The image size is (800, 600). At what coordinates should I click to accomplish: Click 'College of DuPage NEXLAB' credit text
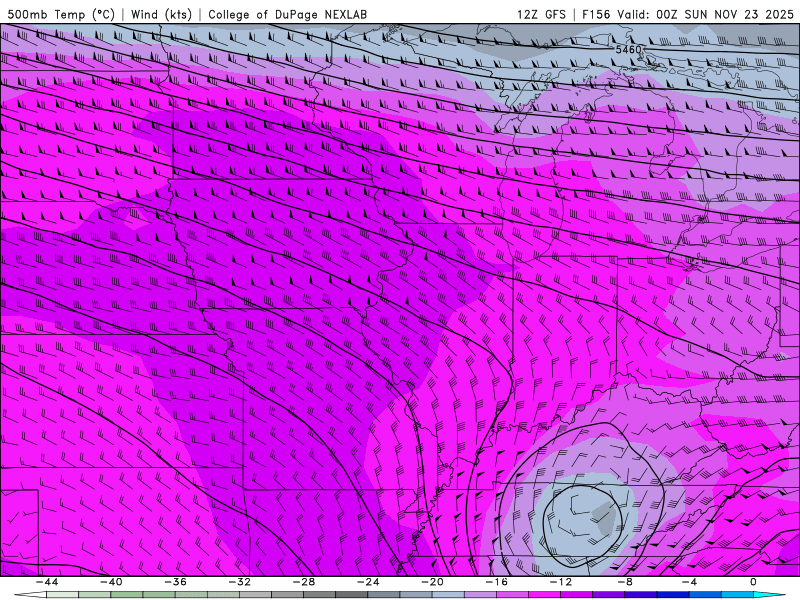click(x=287, y=14)
